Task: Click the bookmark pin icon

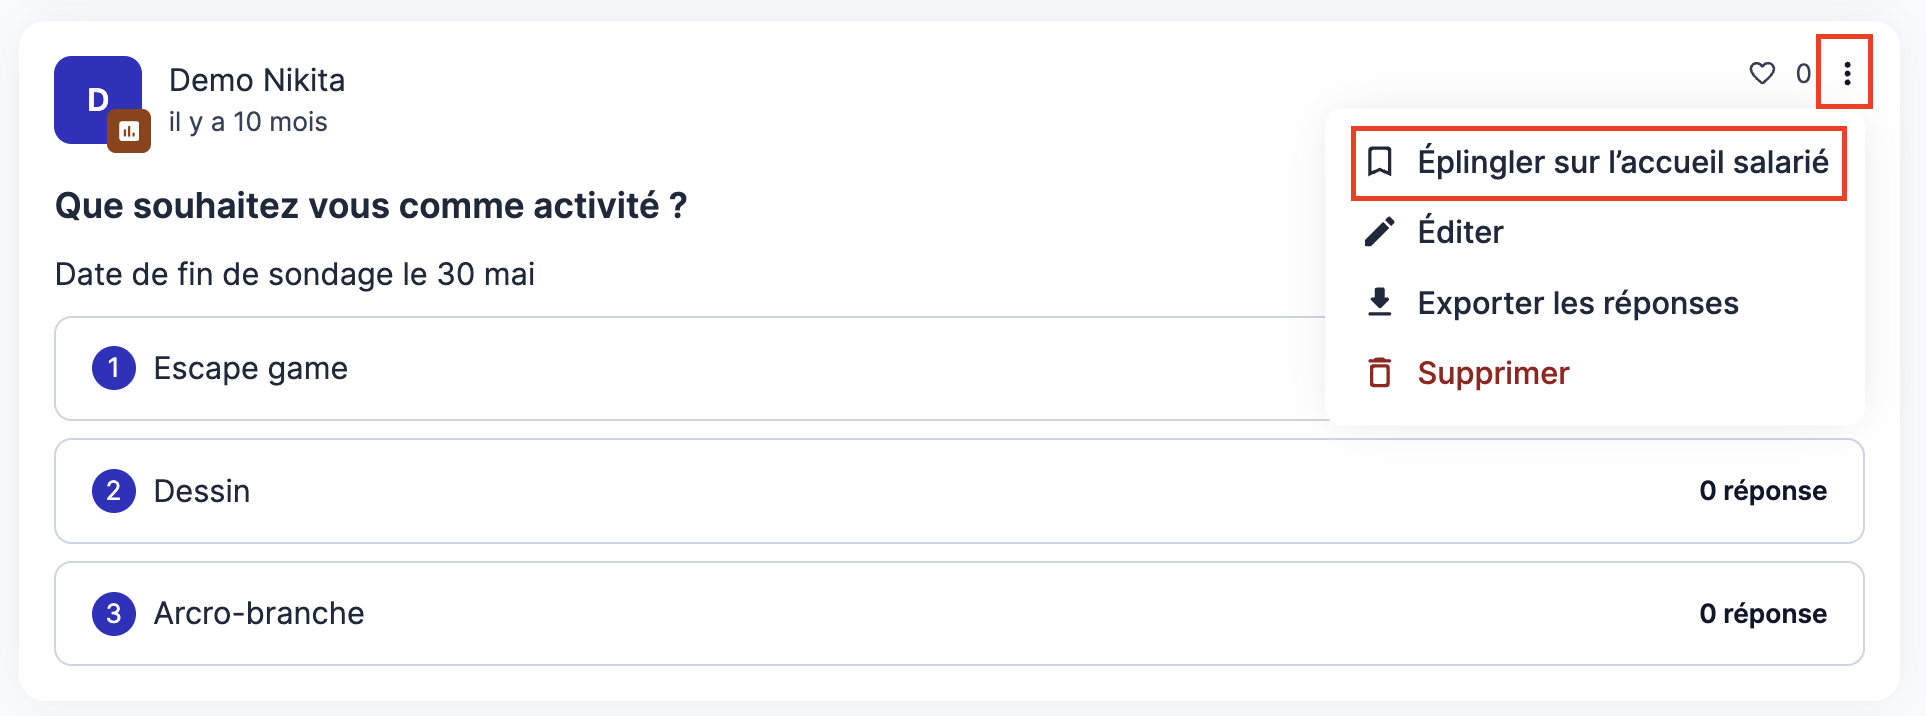Action: point(1380,162)
